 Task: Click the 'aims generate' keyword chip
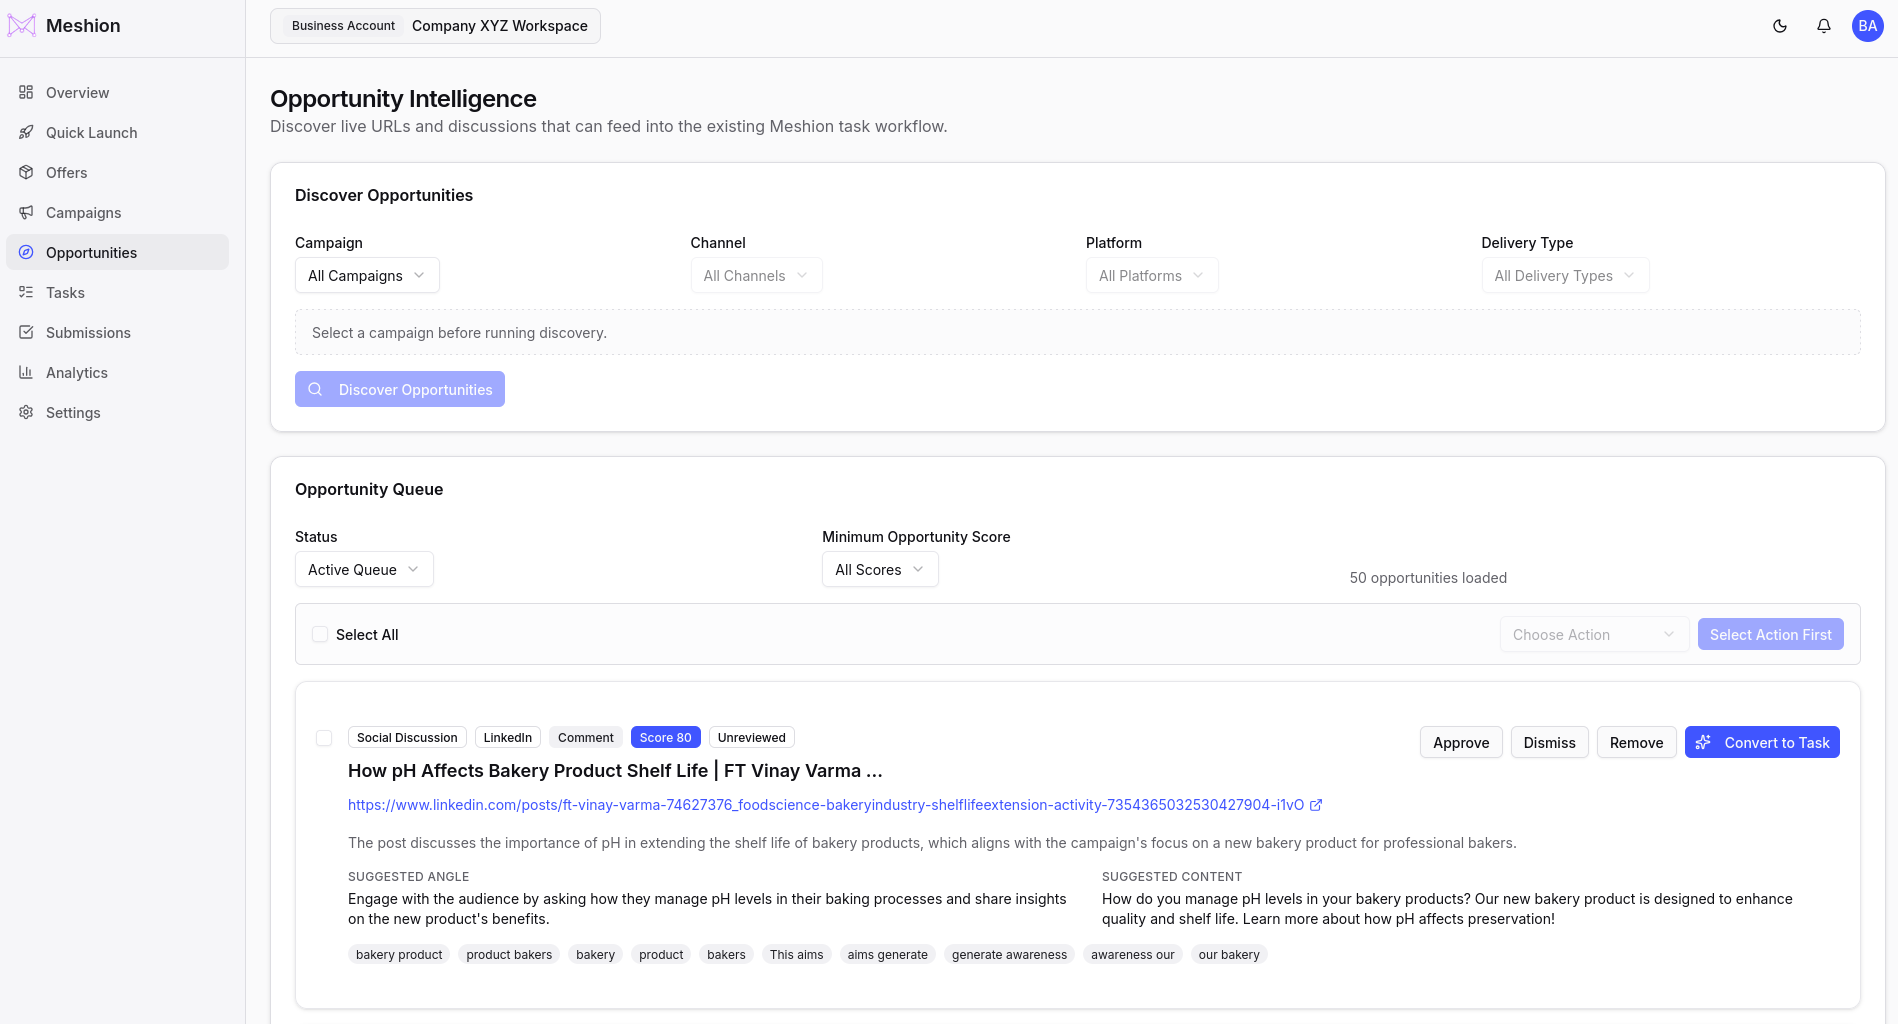pyautogui.click(x=888, y=954)
